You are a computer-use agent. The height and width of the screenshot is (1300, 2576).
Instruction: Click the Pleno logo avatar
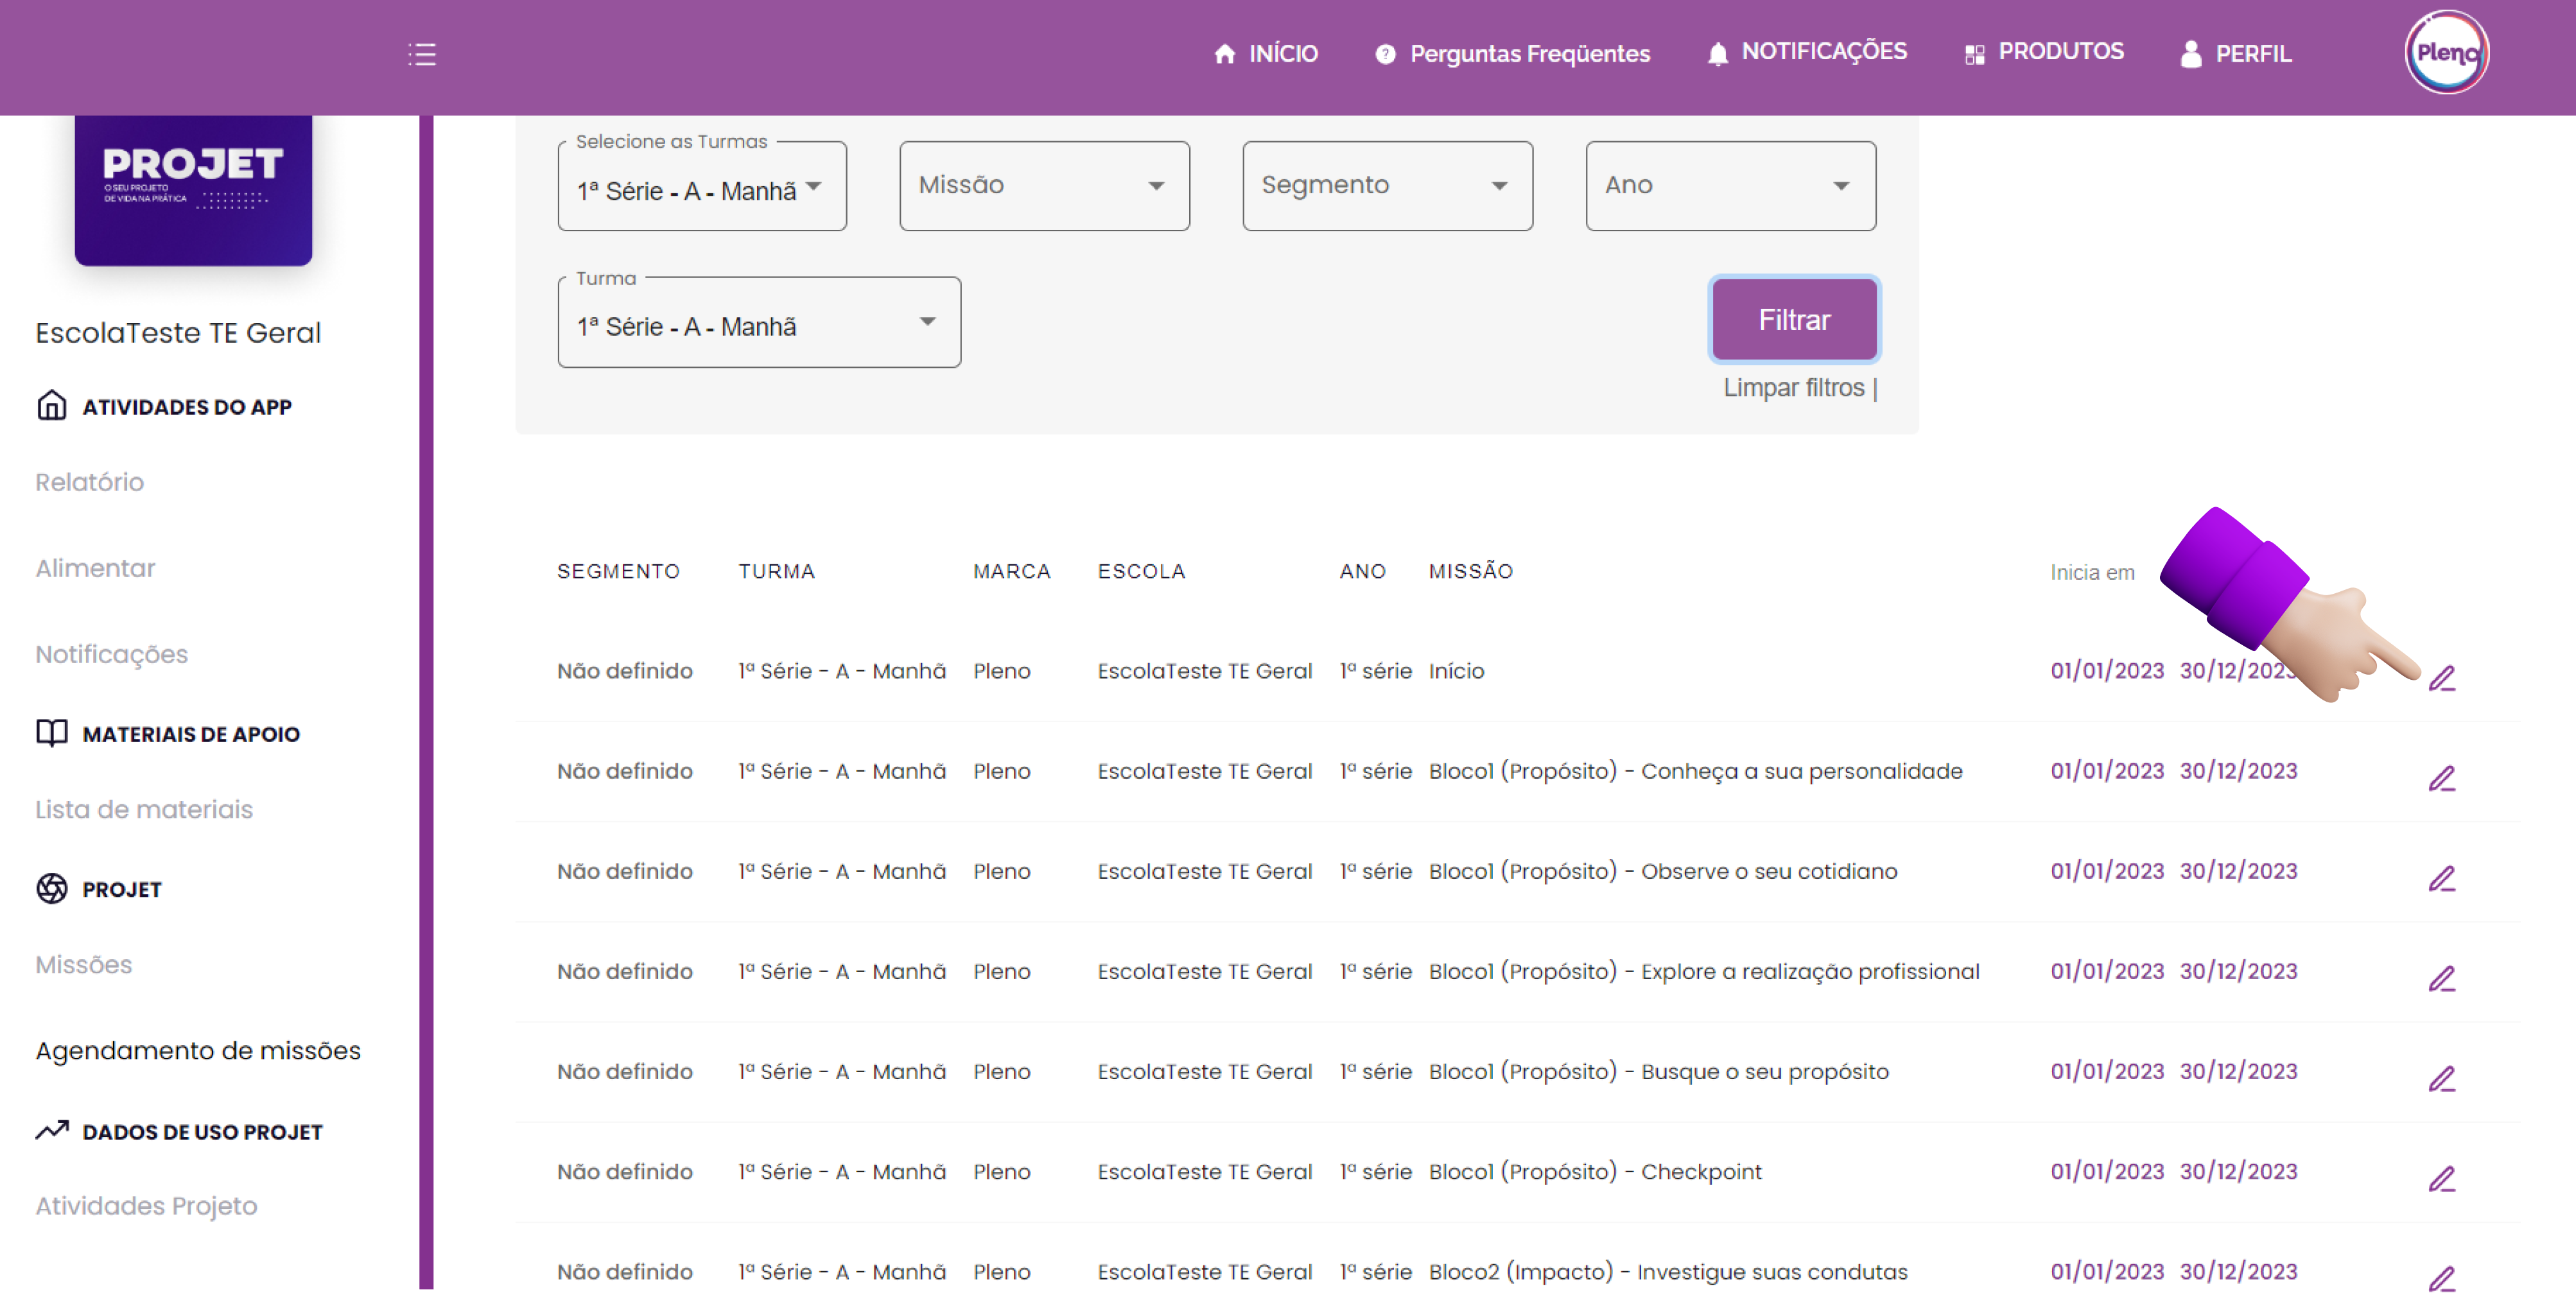point(2446,53)
